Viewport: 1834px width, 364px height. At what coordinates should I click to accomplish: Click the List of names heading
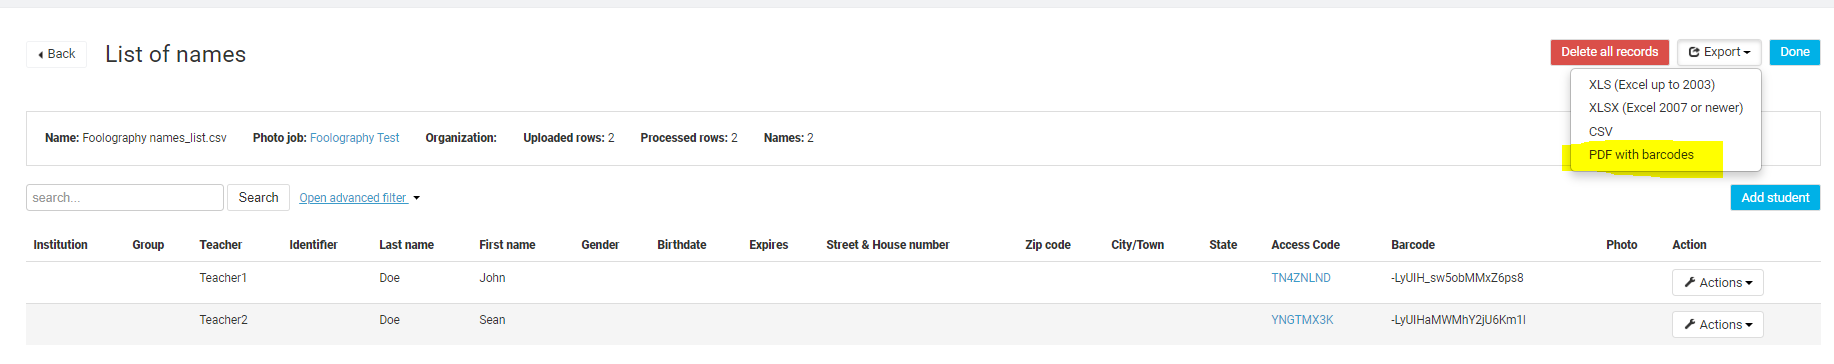coord(175,54)
